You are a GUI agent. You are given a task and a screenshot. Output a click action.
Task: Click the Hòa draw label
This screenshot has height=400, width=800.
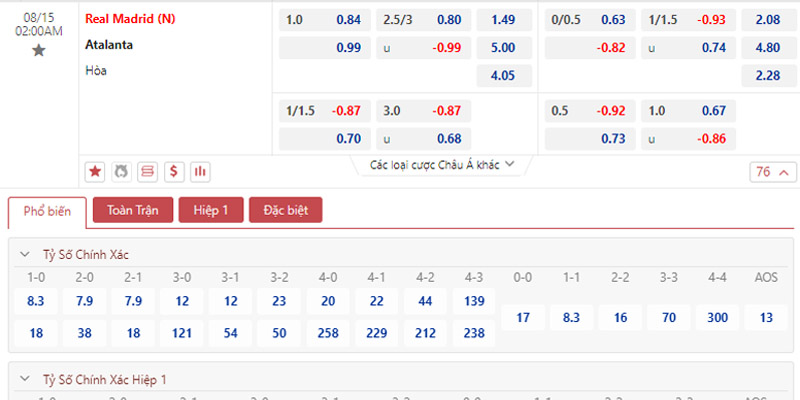(x=96, y=71)
